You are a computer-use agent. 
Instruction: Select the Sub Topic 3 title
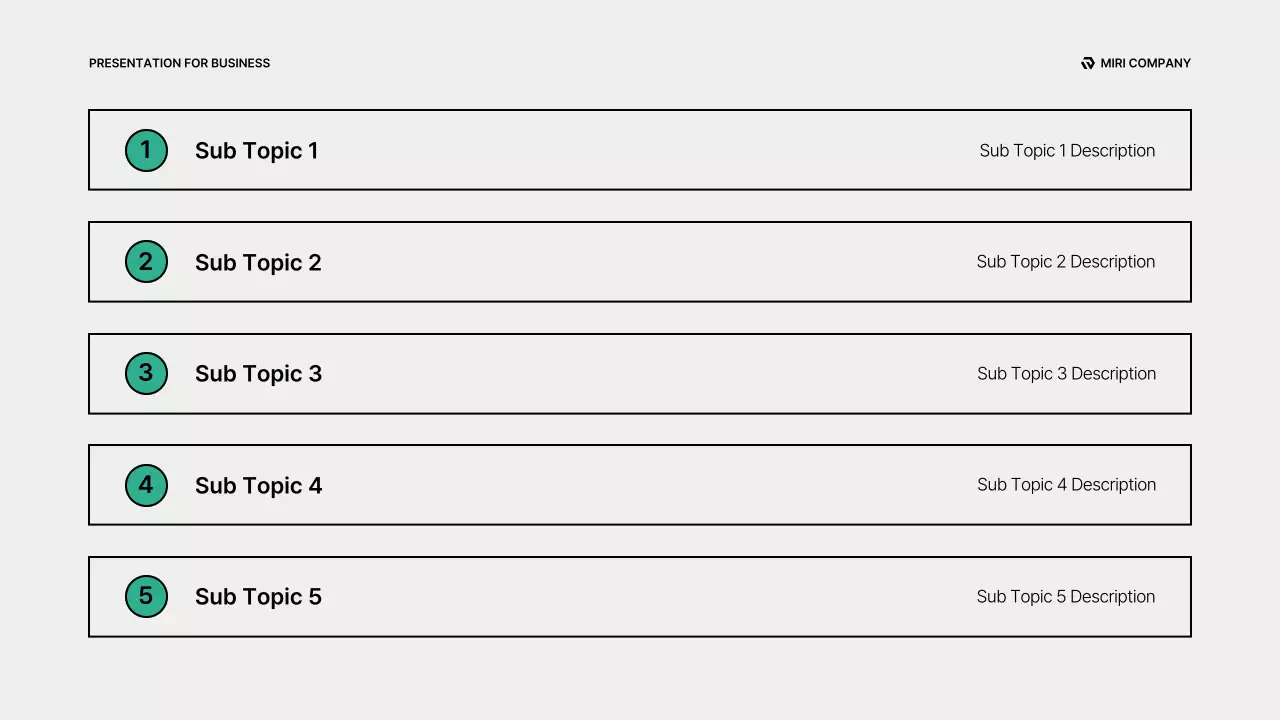tap(258, 373)
